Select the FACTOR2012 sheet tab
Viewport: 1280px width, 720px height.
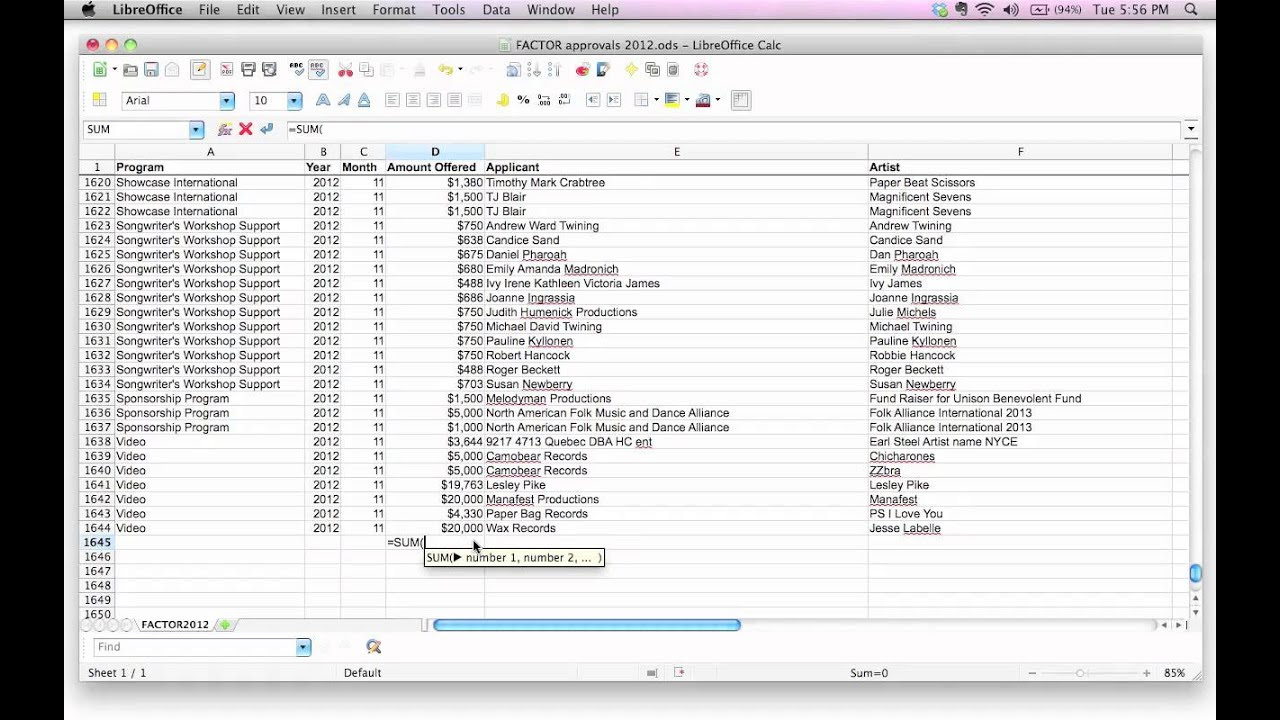point(175,625)
